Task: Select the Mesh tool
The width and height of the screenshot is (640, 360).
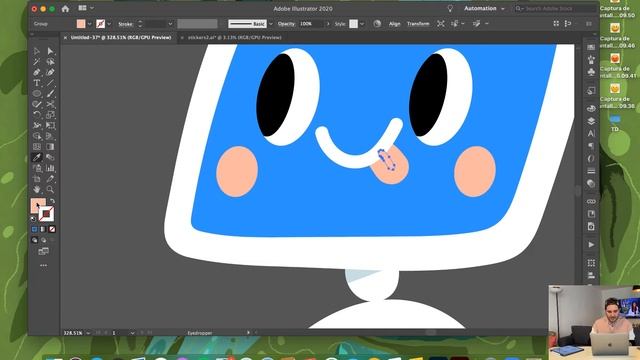Action: (37, 147)
